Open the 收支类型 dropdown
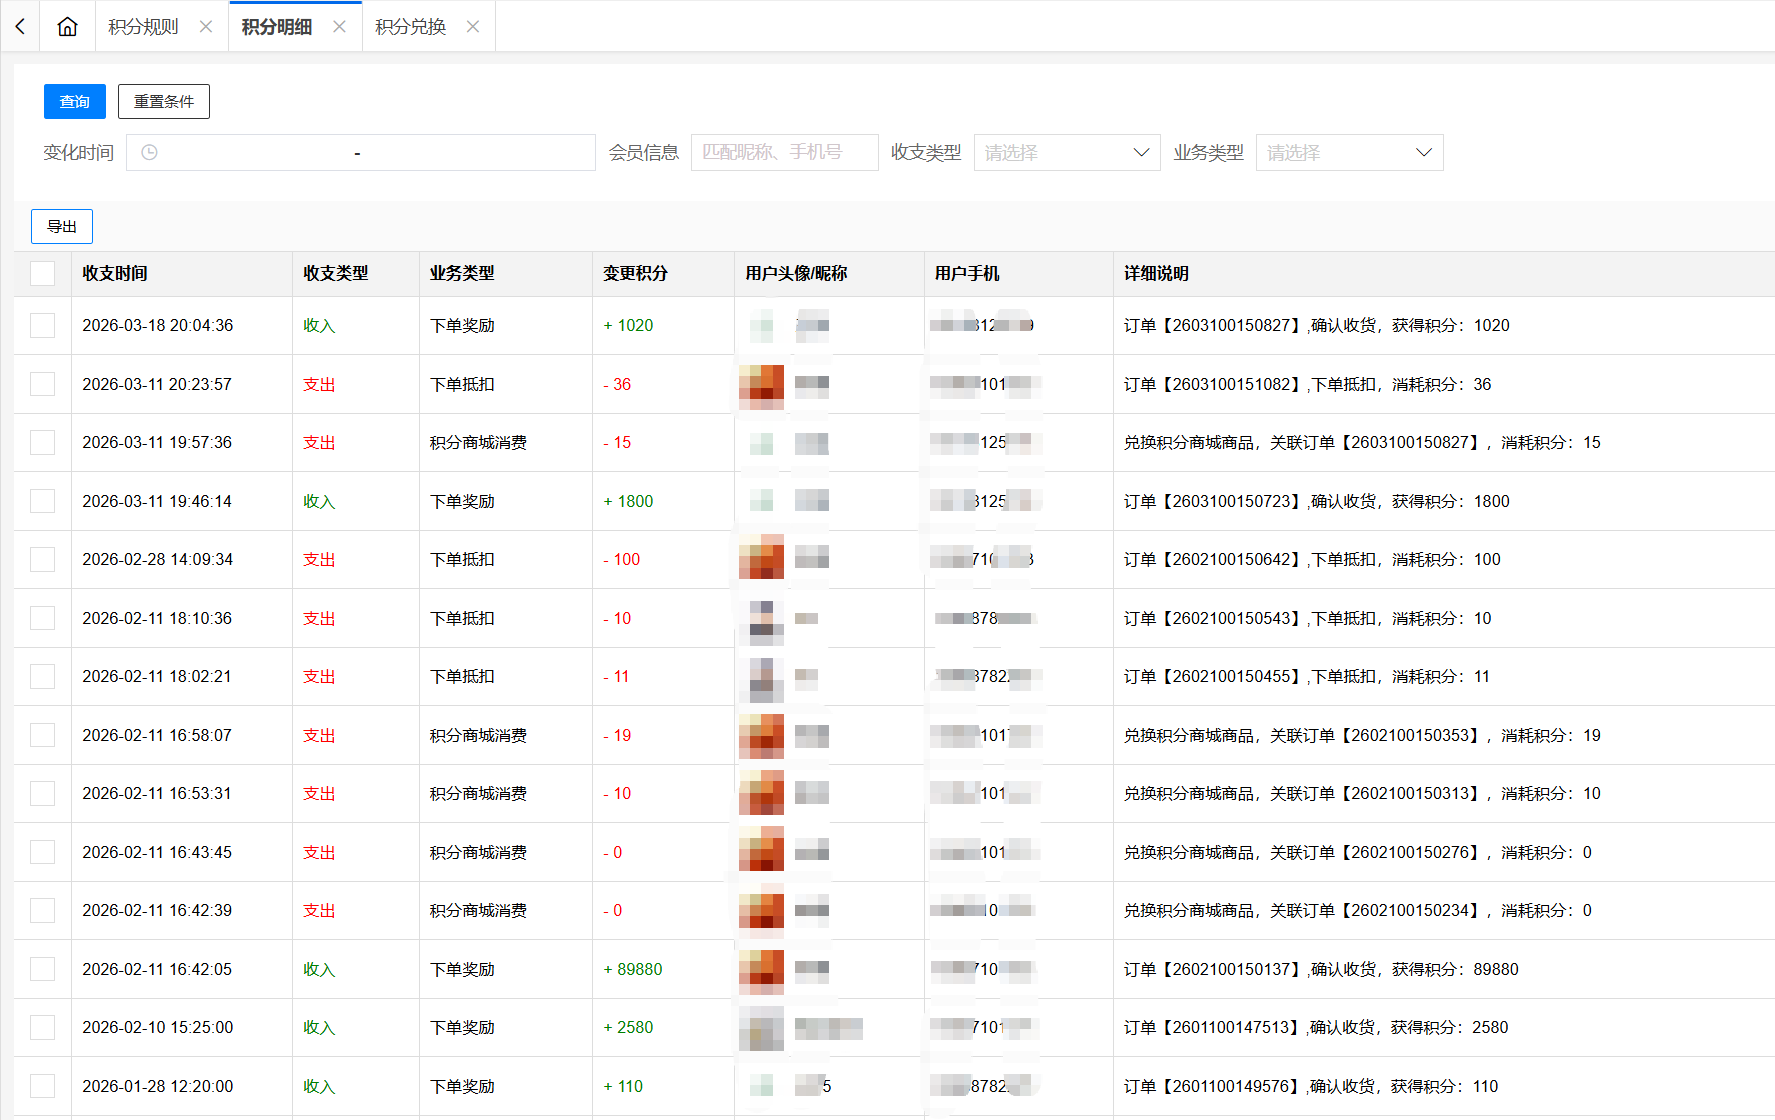This screenshot has width=1775, height=1120. [1066, 153]
